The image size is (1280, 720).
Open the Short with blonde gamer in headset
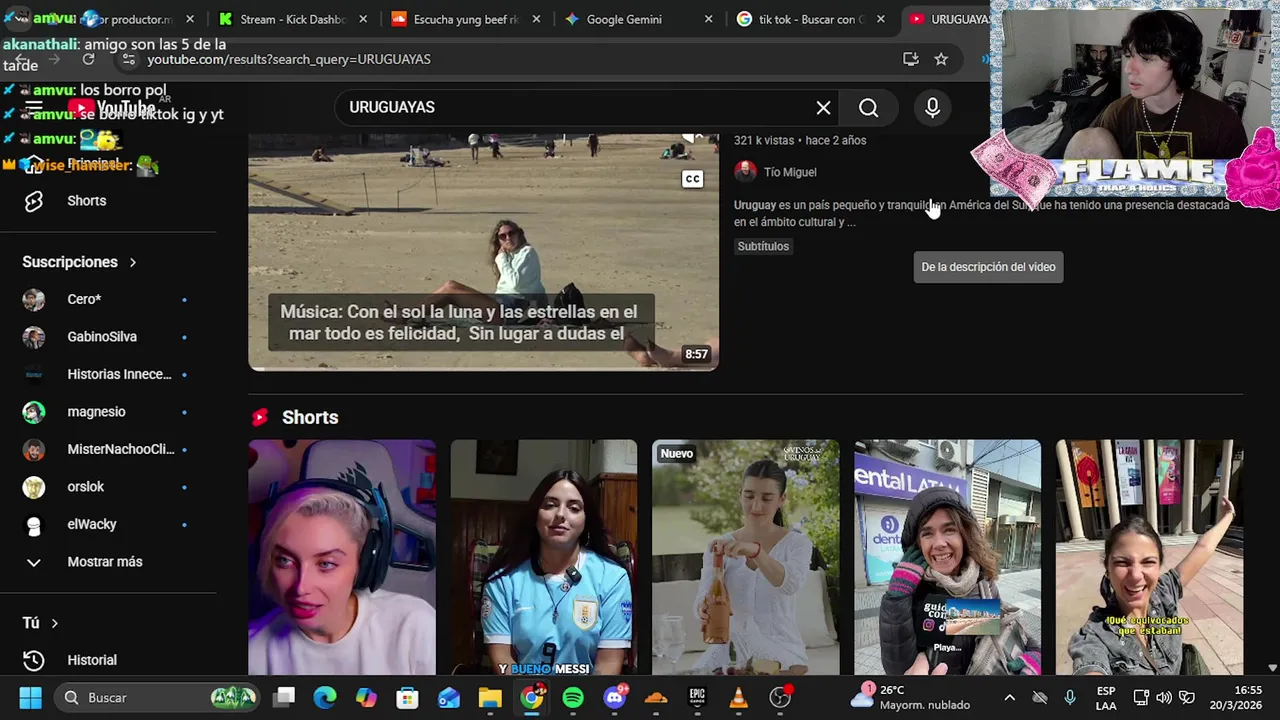tap(342, 557)
